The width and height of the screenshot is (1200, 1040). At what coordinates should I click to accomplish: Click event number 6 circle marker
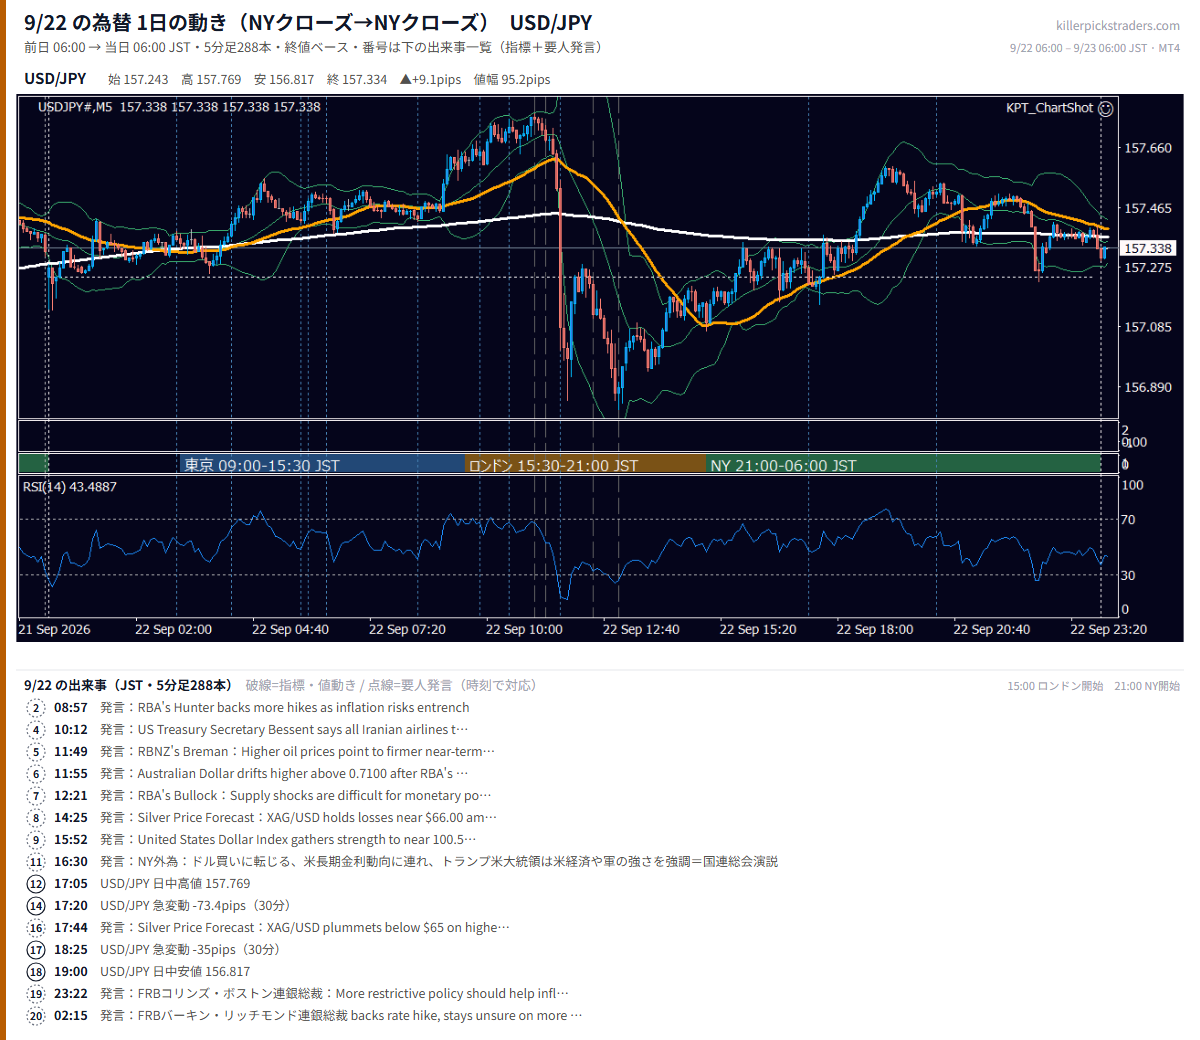click(x=36, y=774)
